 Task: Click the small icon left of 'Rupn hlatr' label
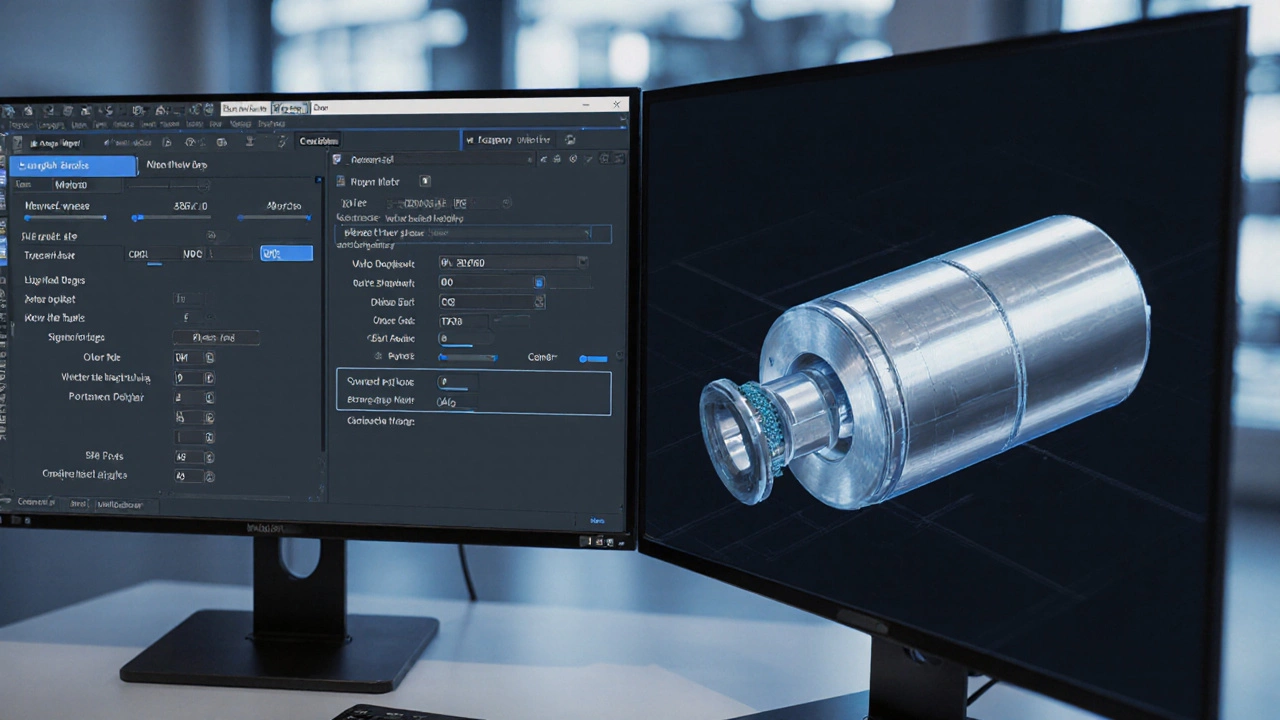tap(341, 182)
